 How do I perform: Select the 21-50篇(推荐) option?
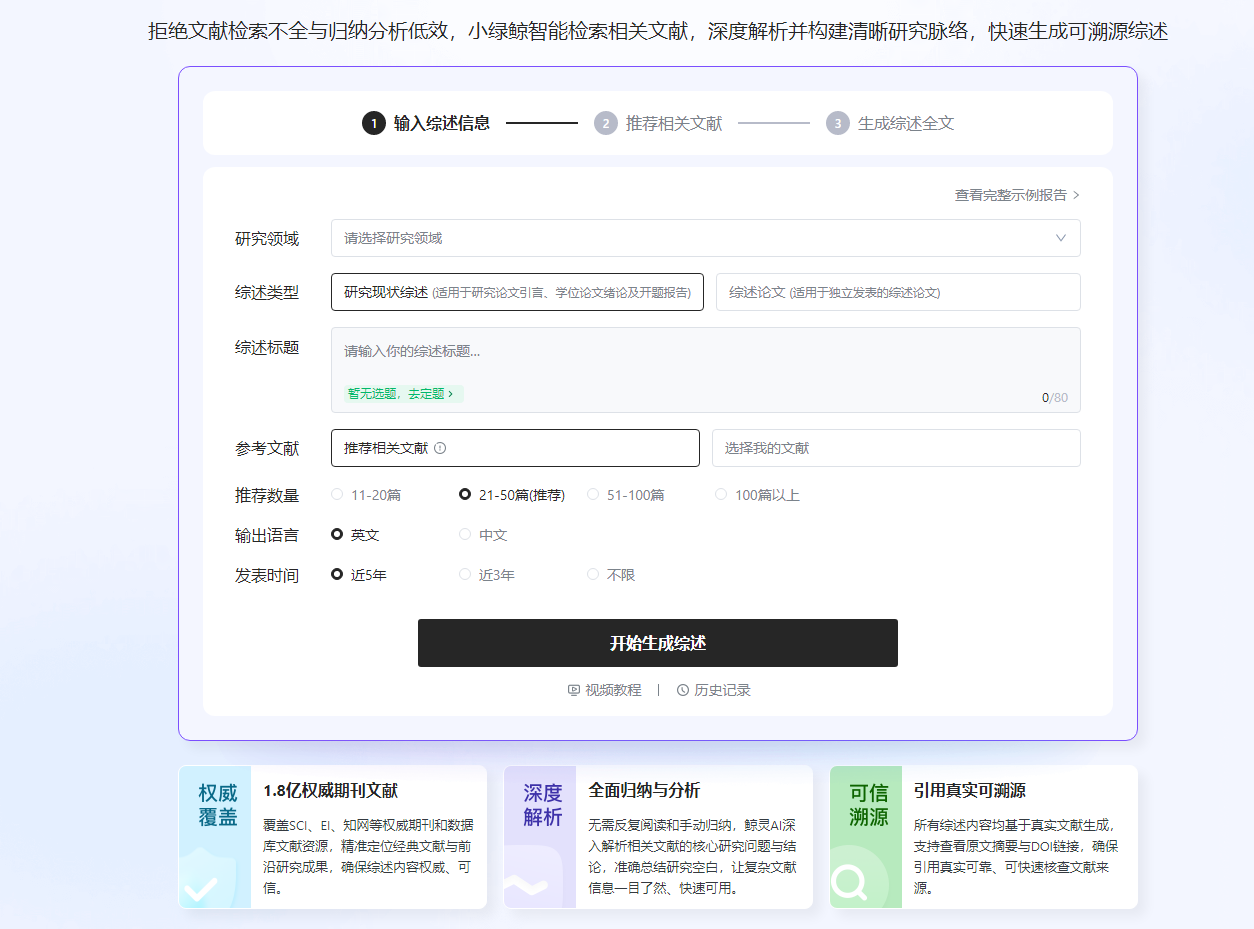(512, 495)
